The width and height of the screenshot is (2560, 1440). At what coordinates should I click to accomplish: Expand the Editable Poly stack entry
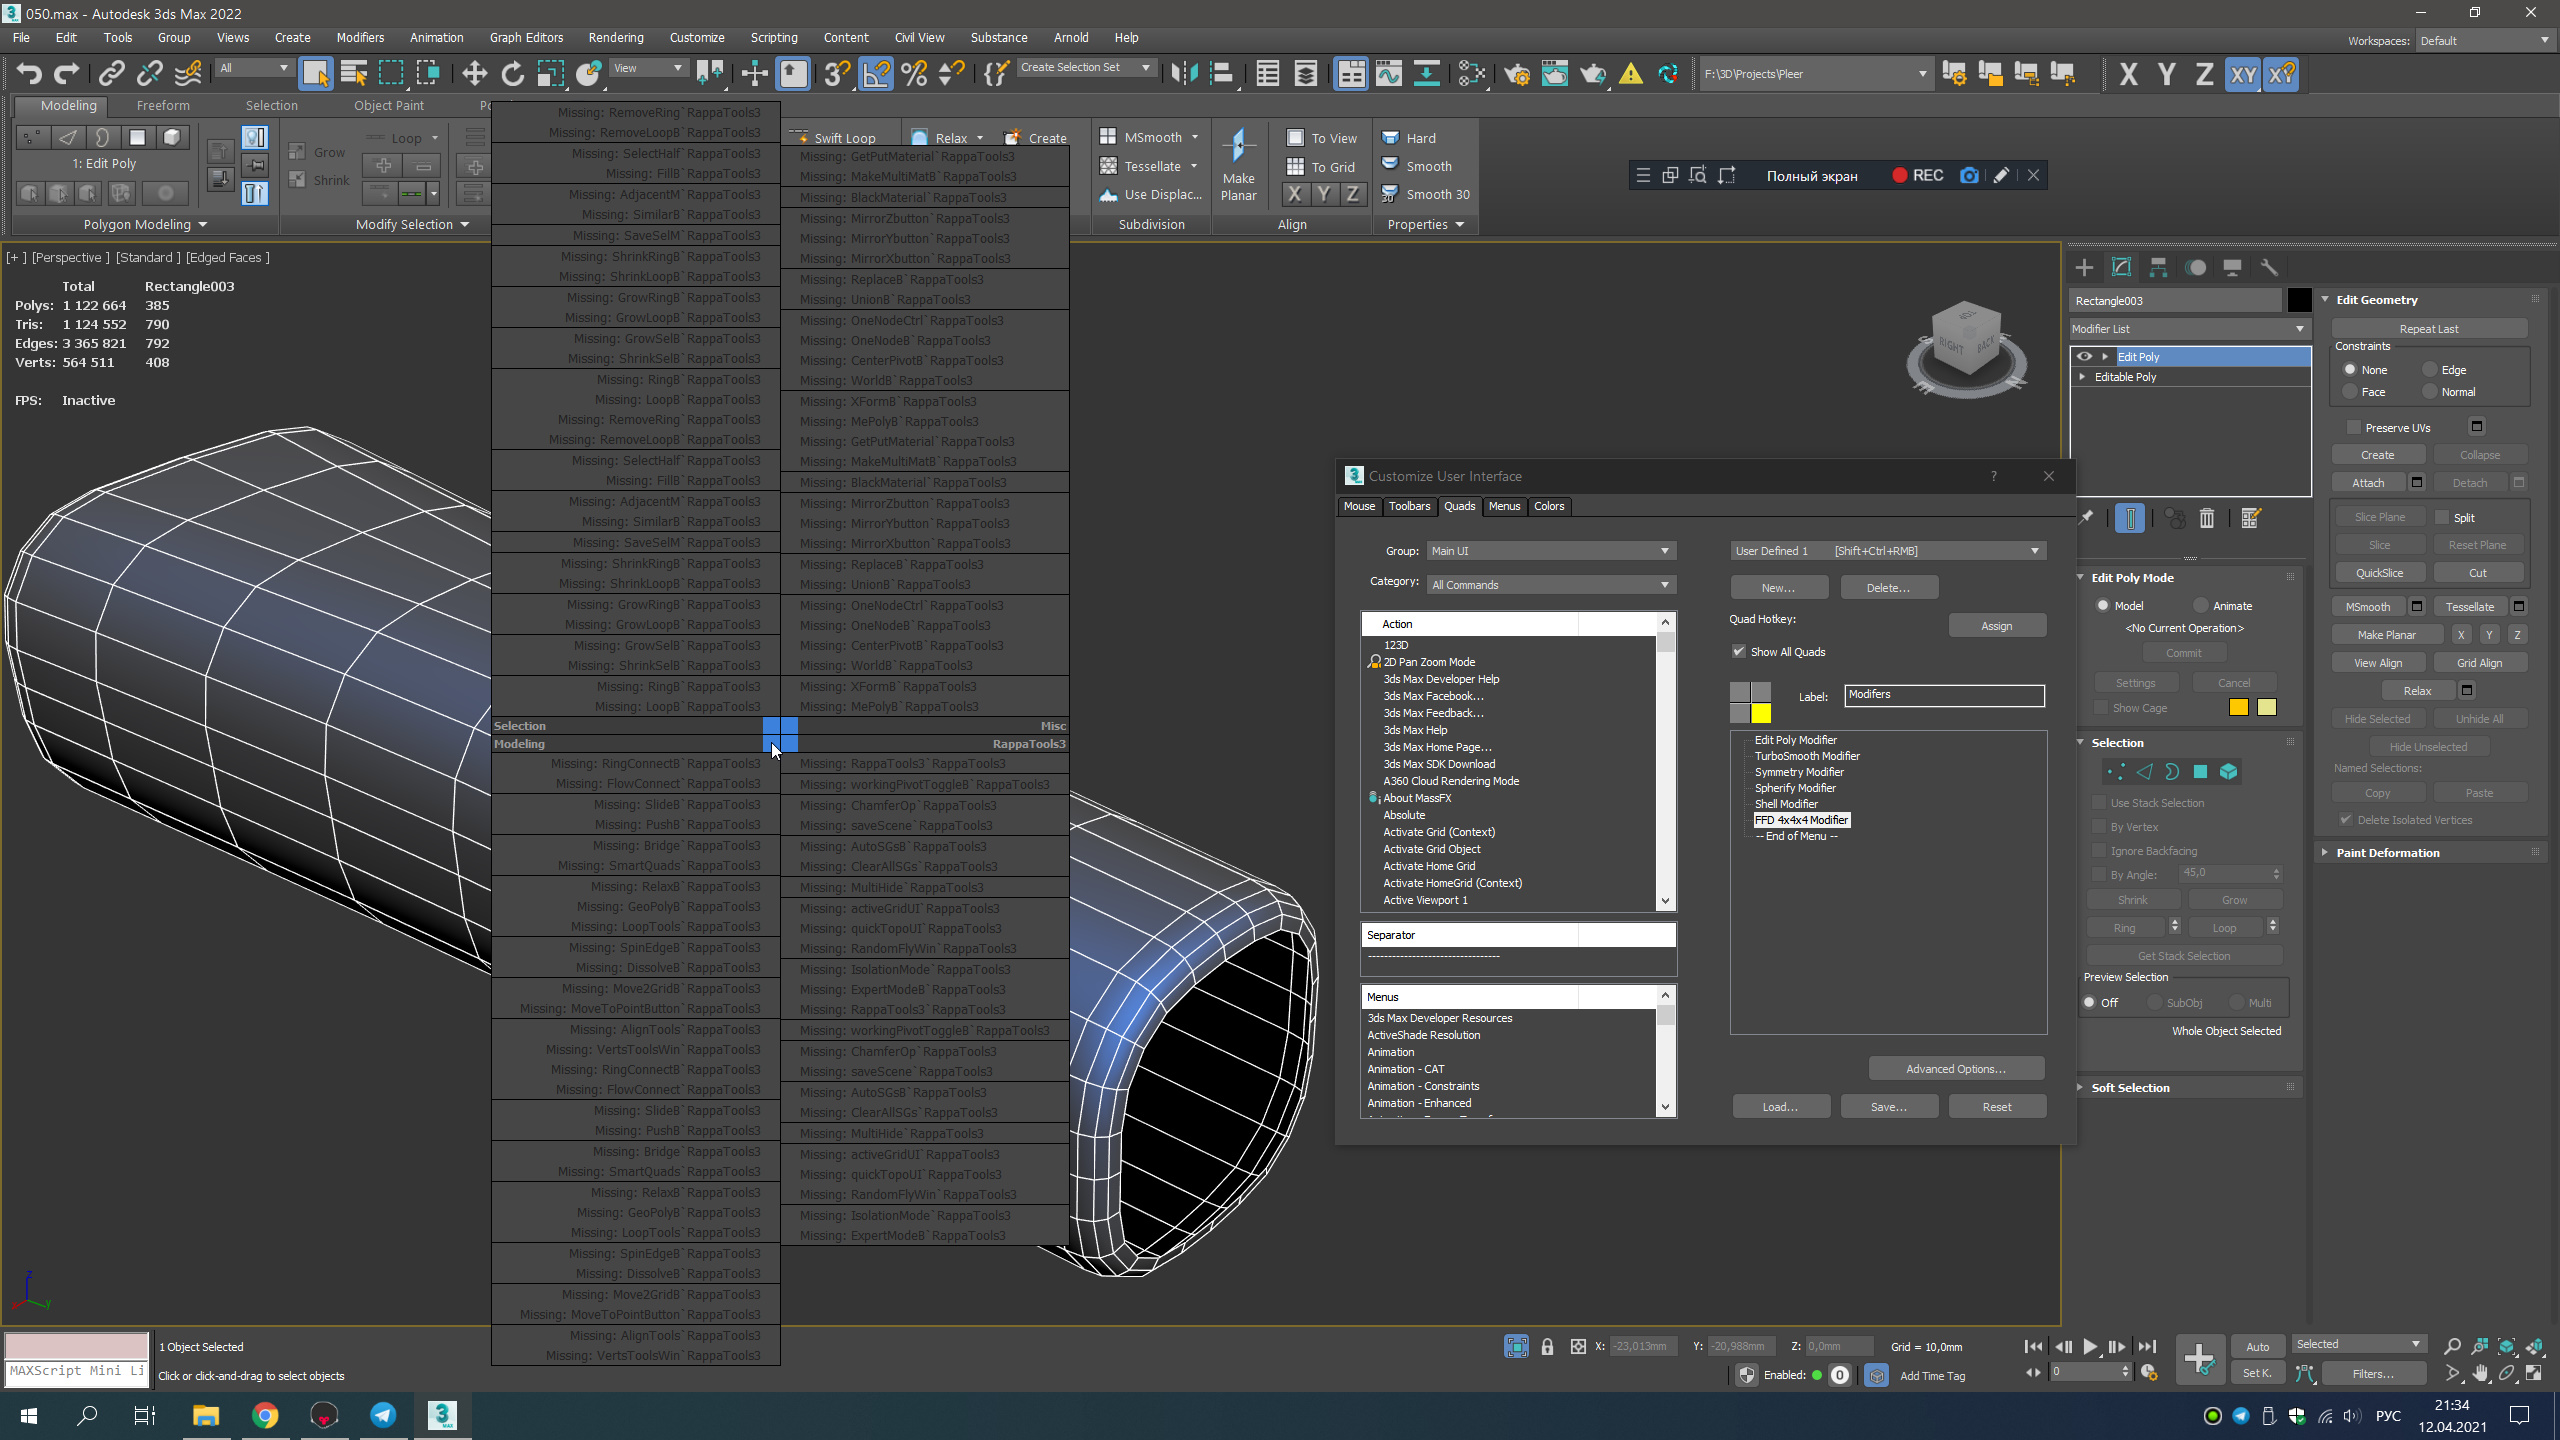[x=2083, y=377]
